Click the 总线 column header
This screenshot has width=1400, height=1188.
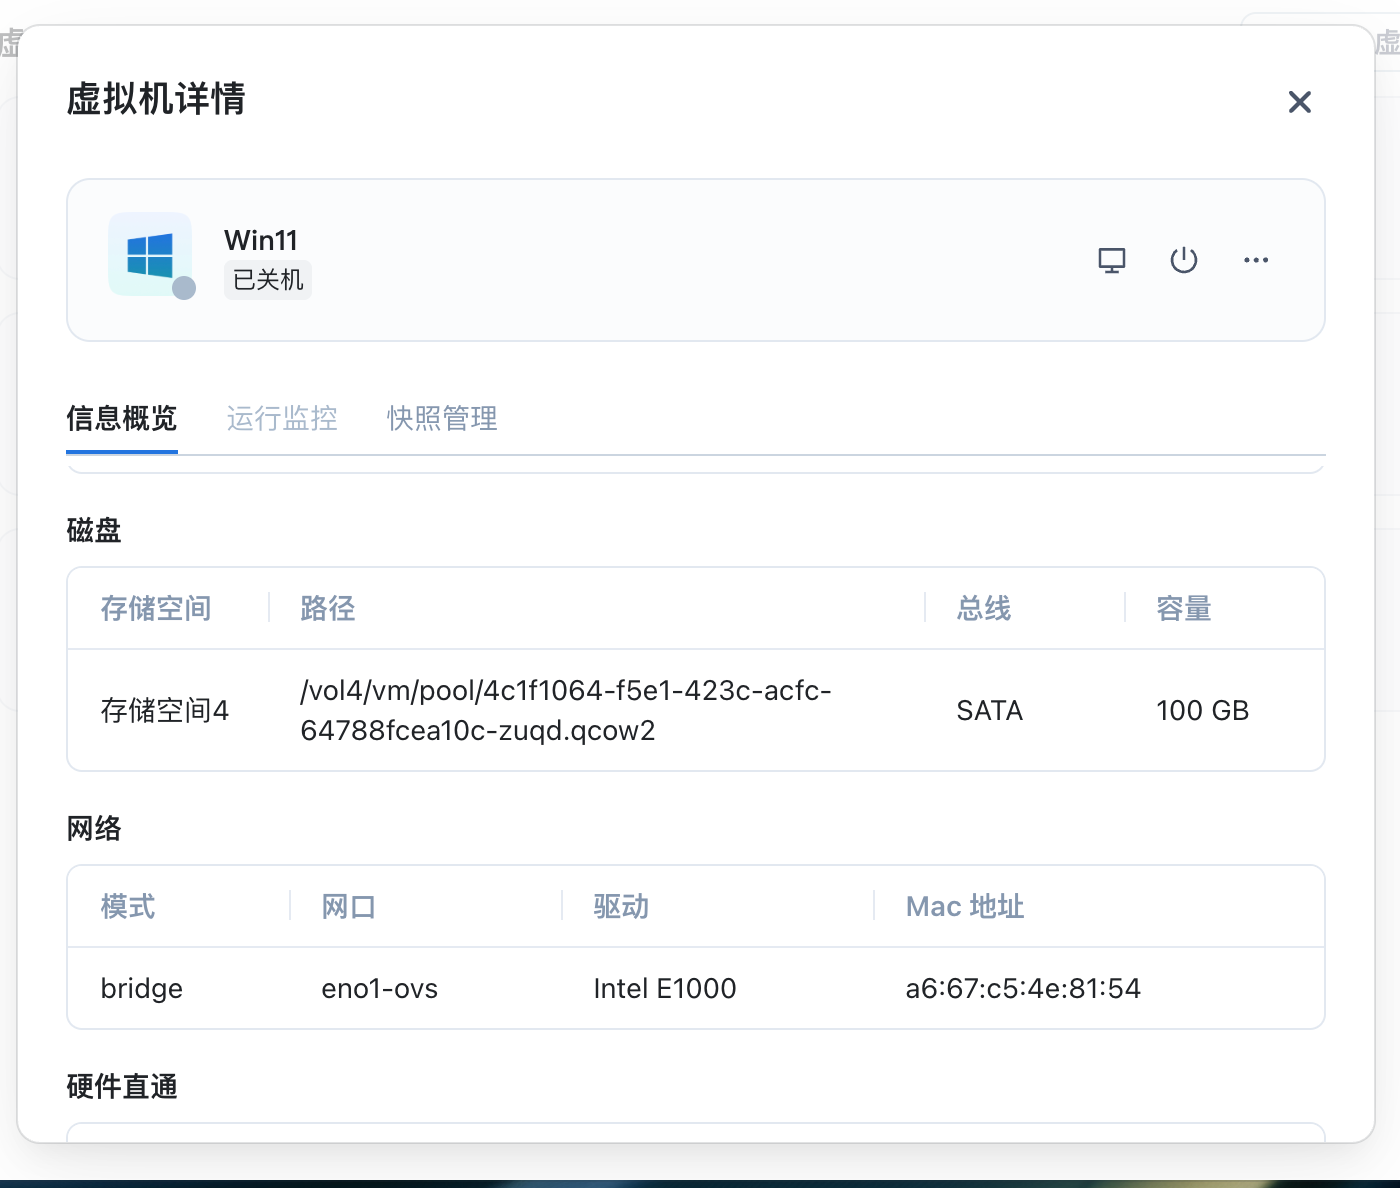984,608
